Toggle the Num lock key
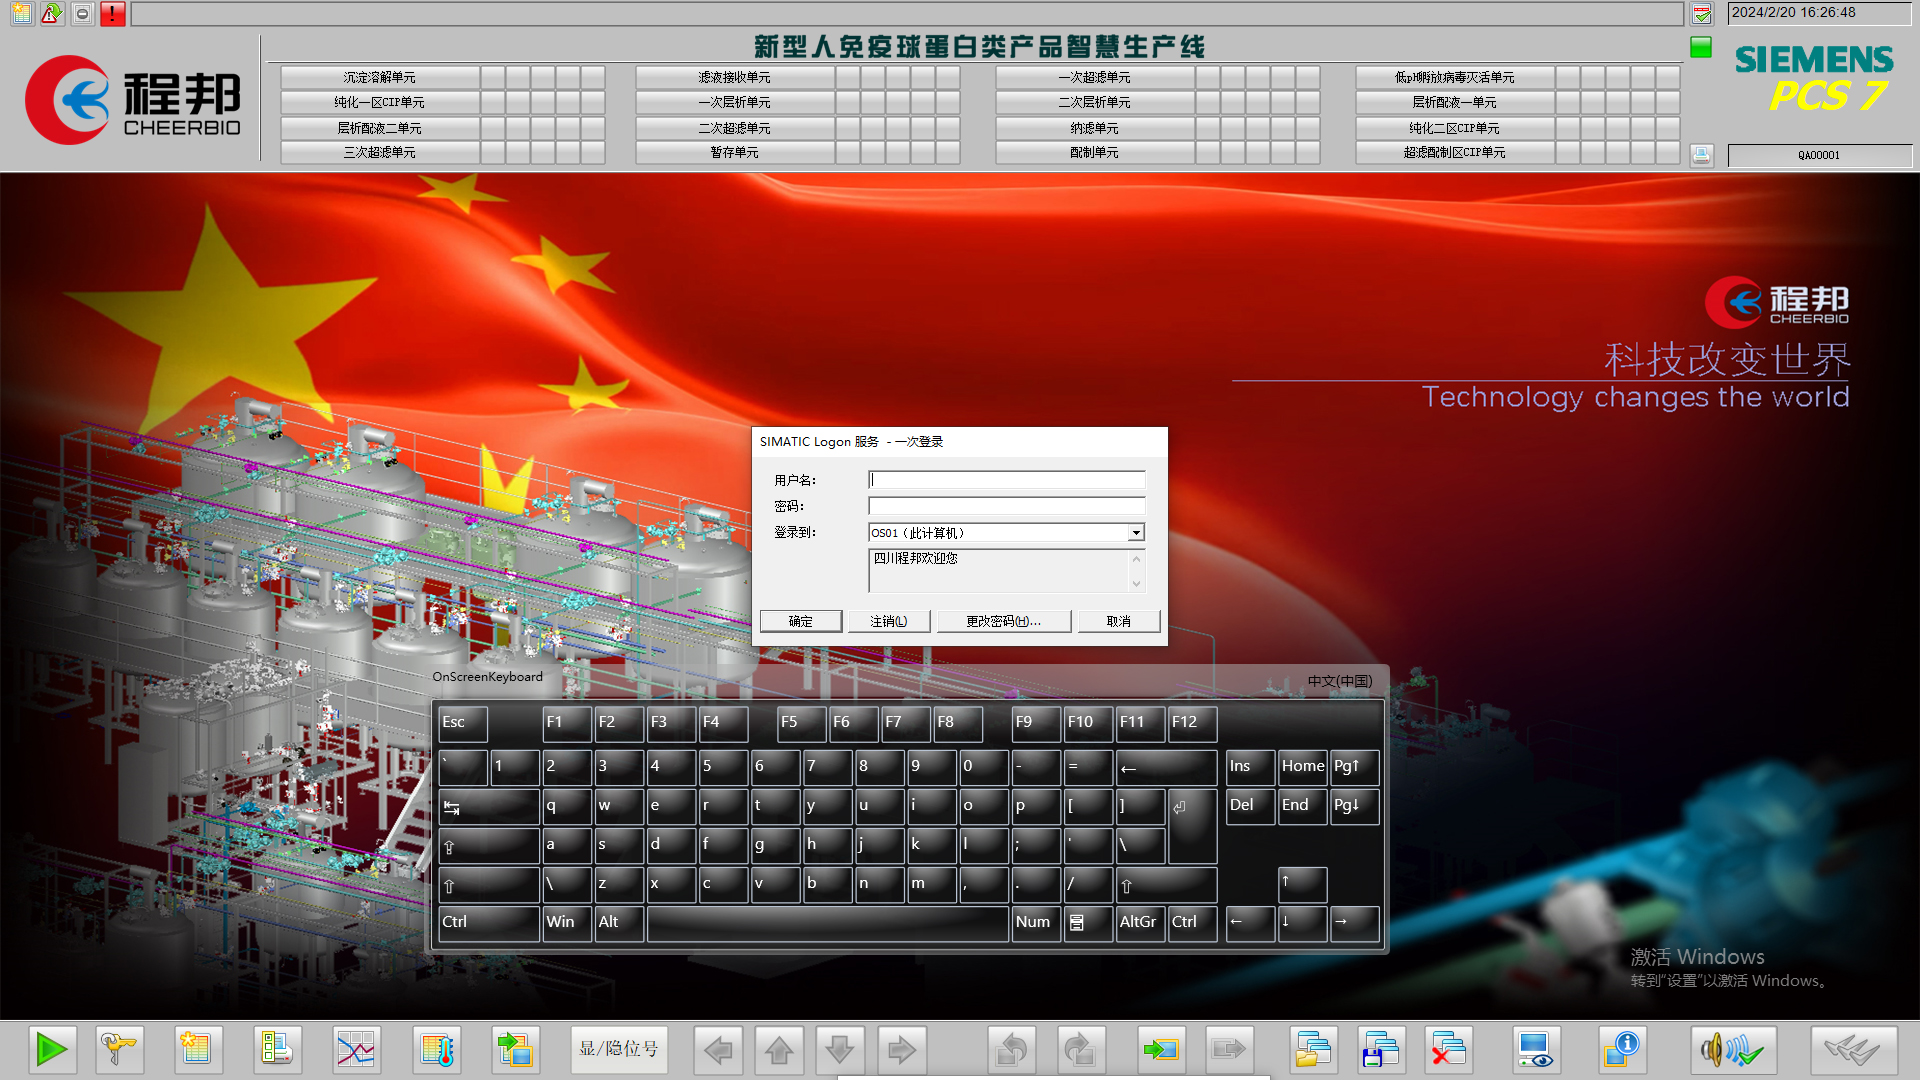Image resolution: width=1920 pixels, height=1080 pixels. [1034, 922]
